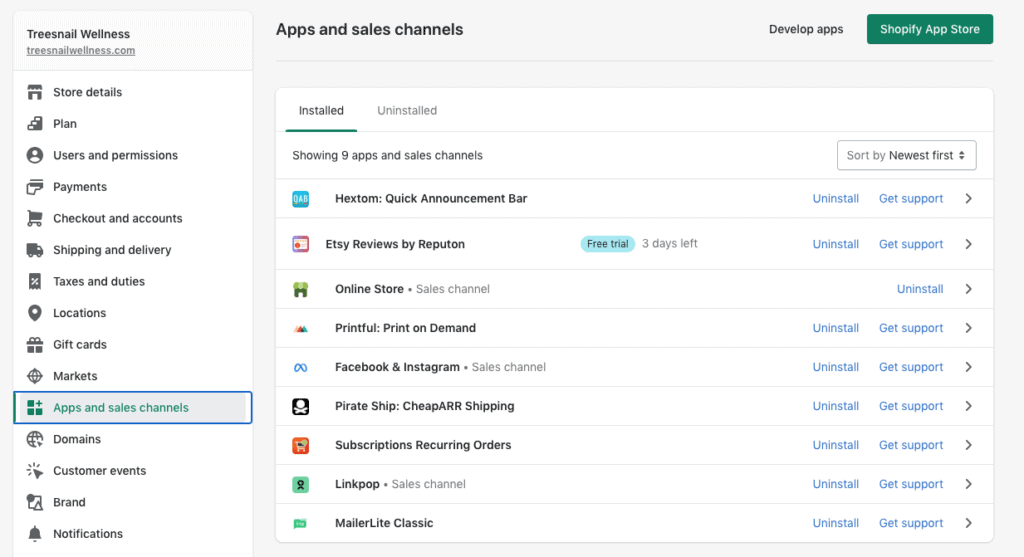
Task: Expand the Etsy Reviews row chevron
Action: [x=968, y=244]
